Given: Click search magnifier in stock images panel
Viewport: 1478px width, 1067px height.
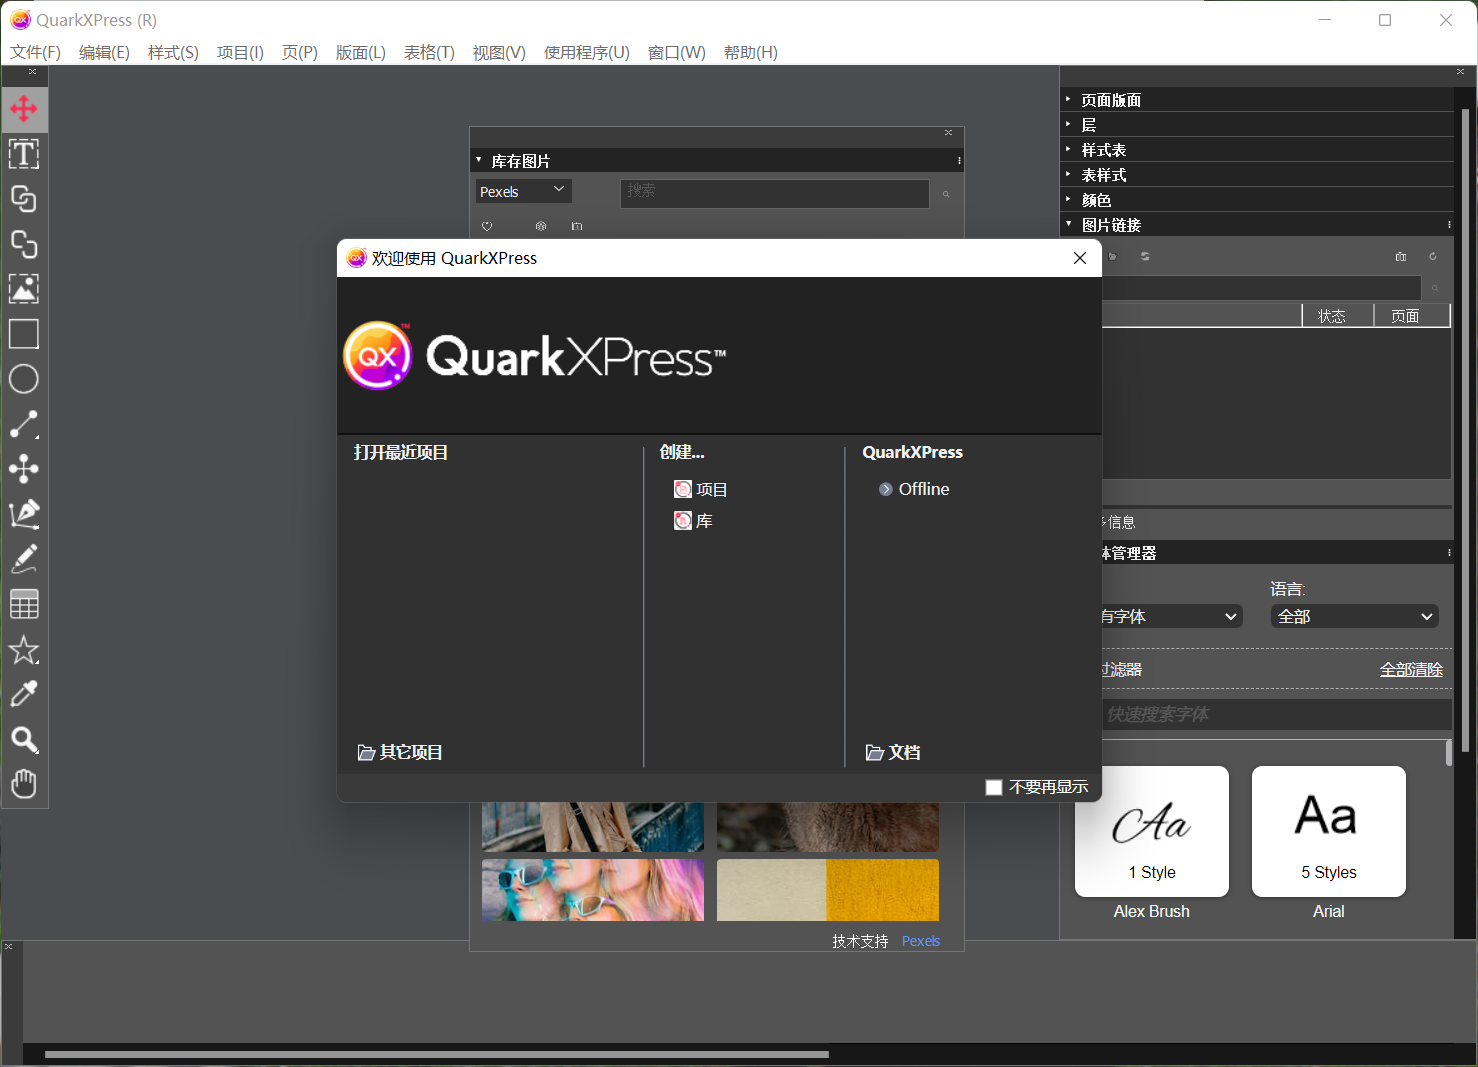Looking at the screenshot, I should click(x=946, y=194).
